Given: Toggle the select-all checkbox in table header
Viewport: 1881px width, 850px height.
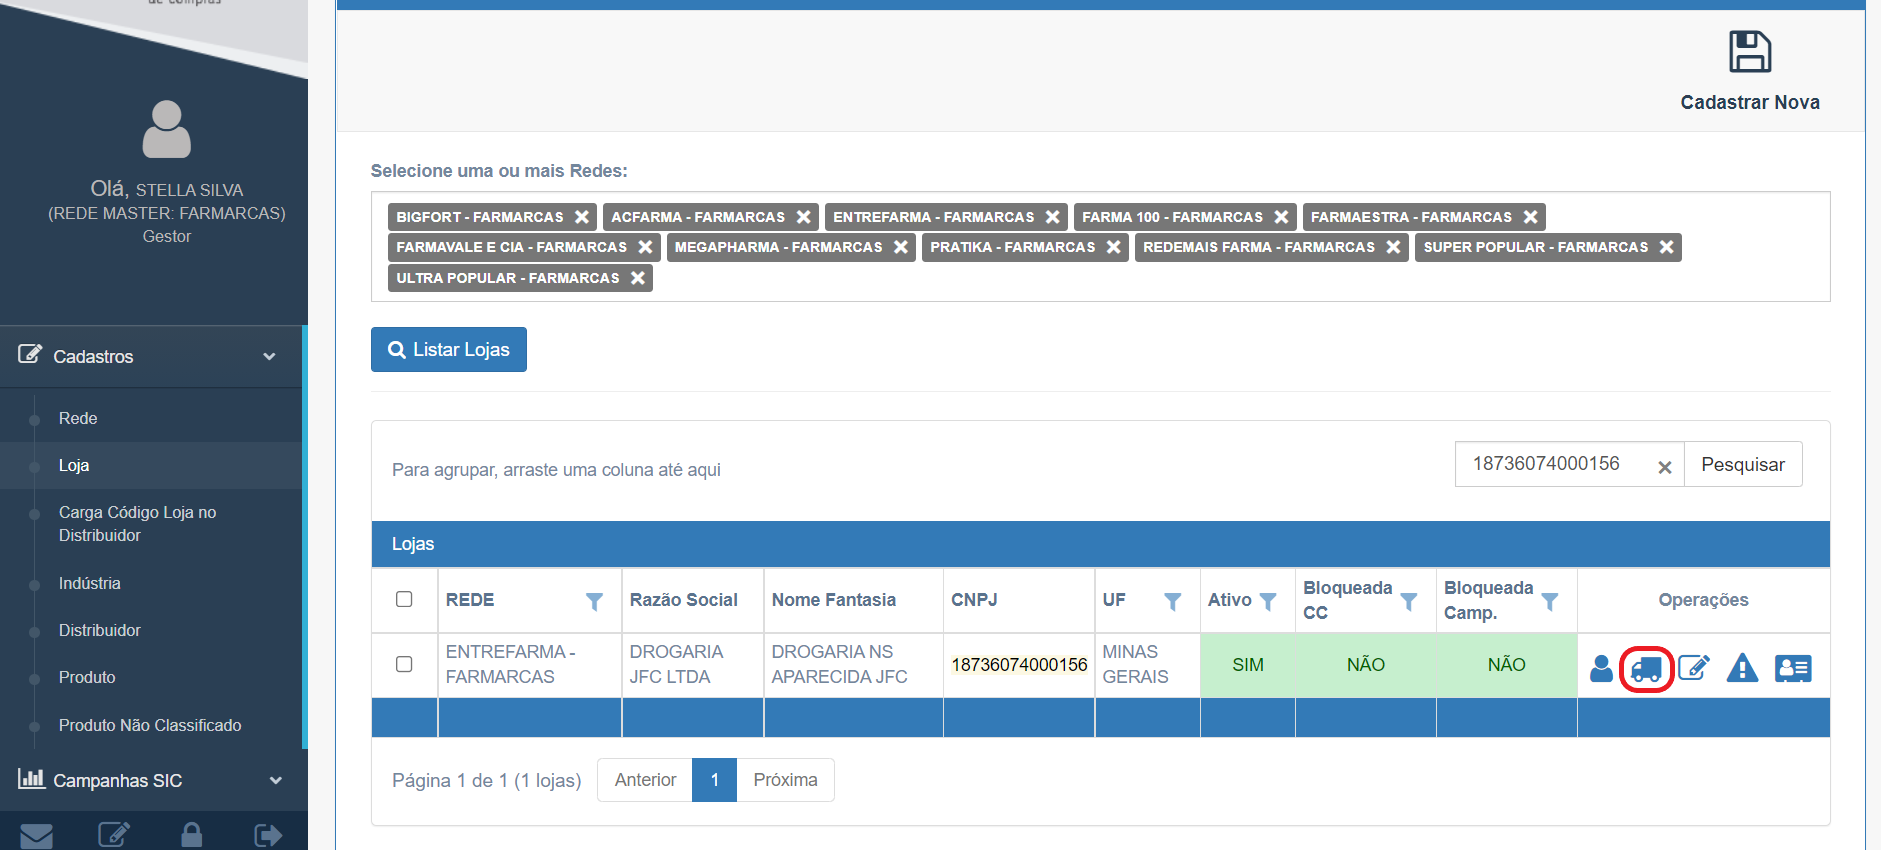Looking at the screenshot, I should coord(404,599).
